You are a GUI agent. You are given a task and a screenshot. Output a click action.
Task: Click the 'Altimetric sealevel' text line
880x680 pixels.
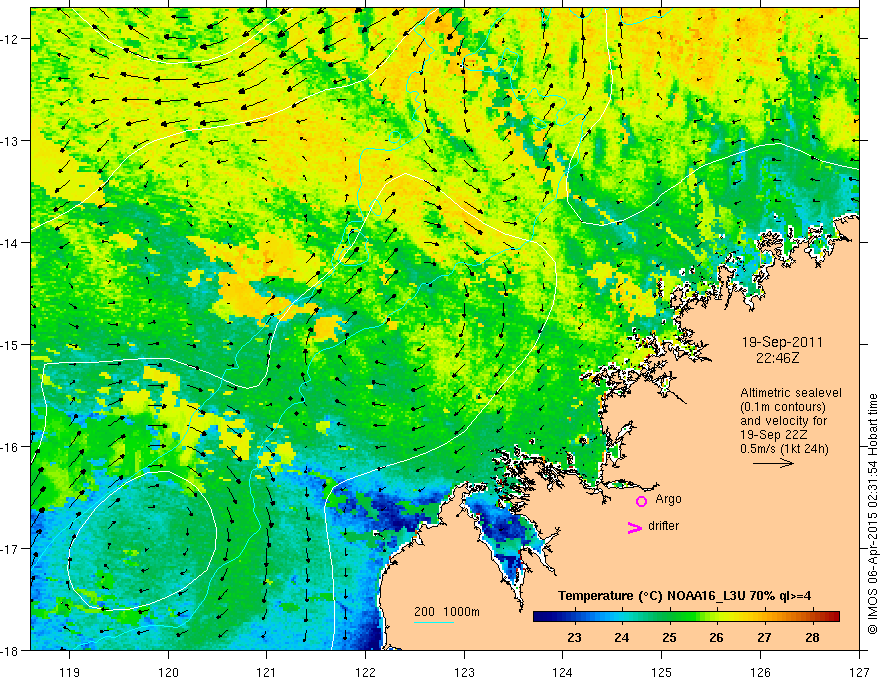791,393
